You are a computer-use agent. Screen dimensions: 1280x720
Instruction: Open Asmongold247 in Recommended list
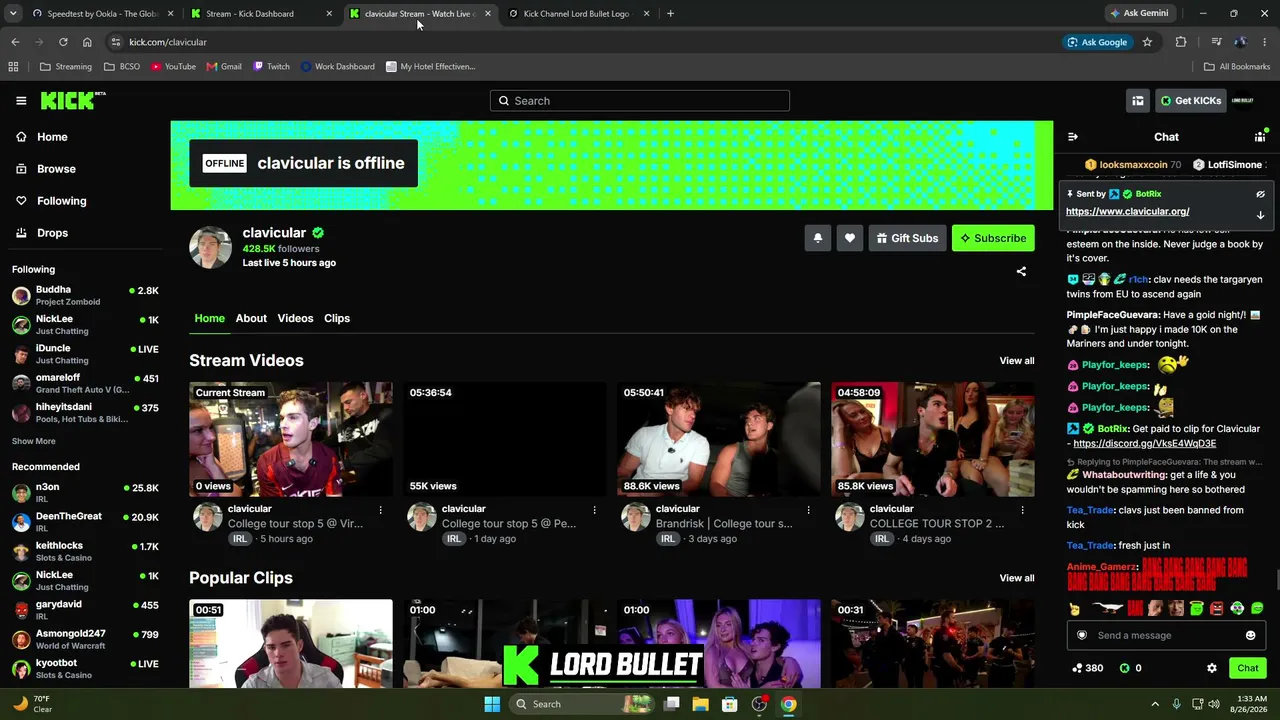pyautogui.click(x=85, y=639)
